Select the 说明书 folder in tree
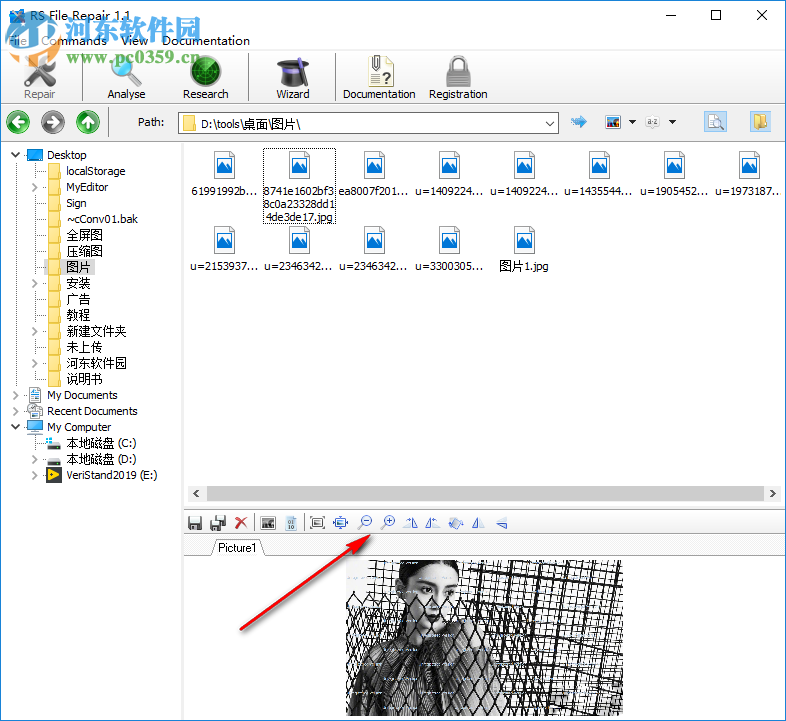The width and height of the screenshot is (786, 721). pyautogui.click(x=84, y=379)
